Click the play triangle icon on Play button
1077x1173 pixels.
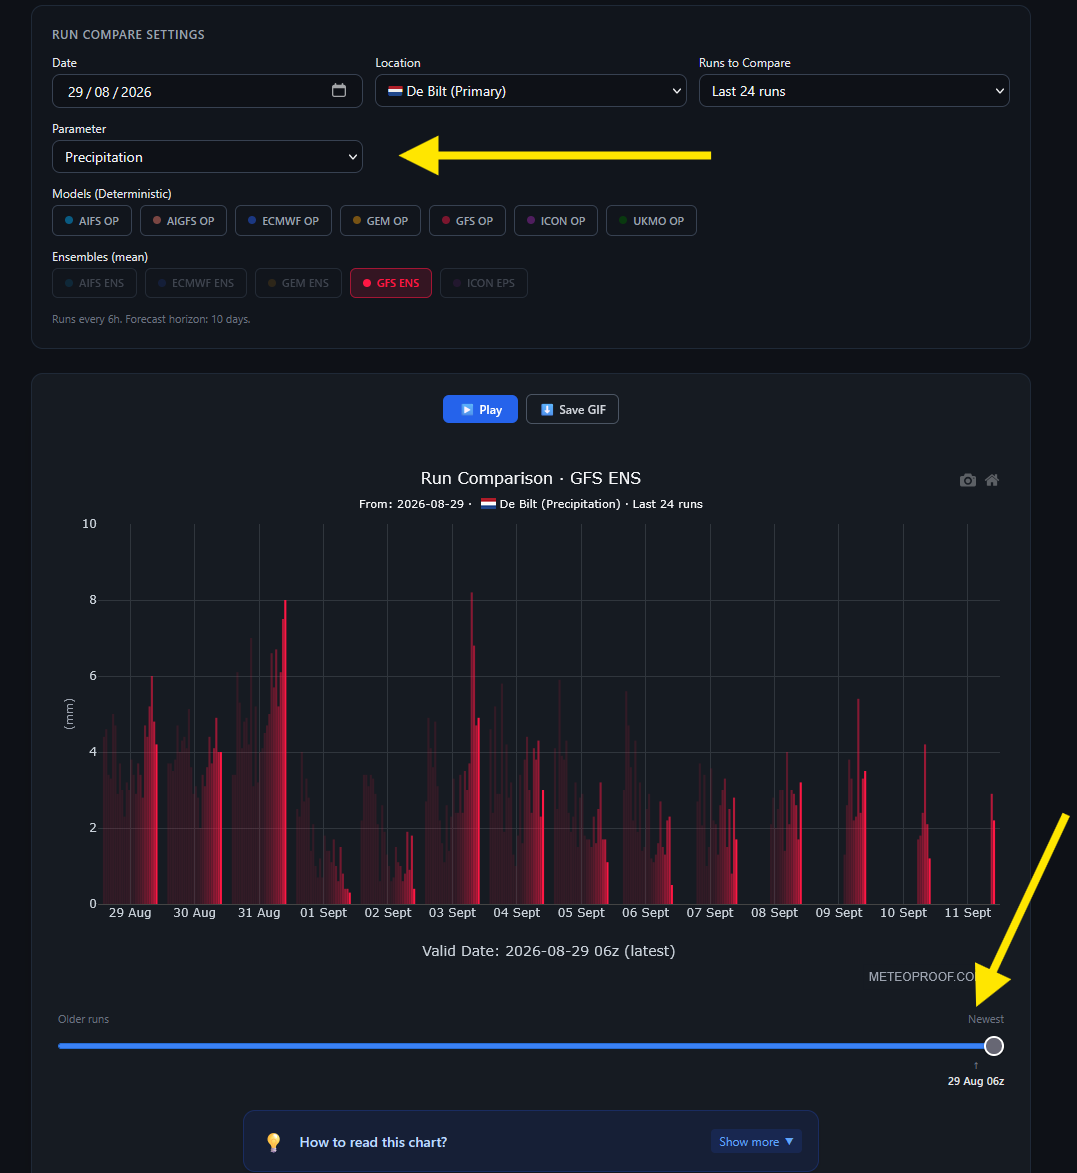467,409
